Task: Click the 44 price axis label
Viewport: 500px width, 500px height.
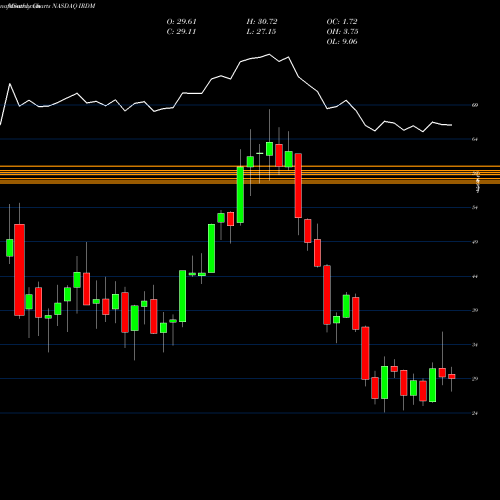Action: click(475, 276)
